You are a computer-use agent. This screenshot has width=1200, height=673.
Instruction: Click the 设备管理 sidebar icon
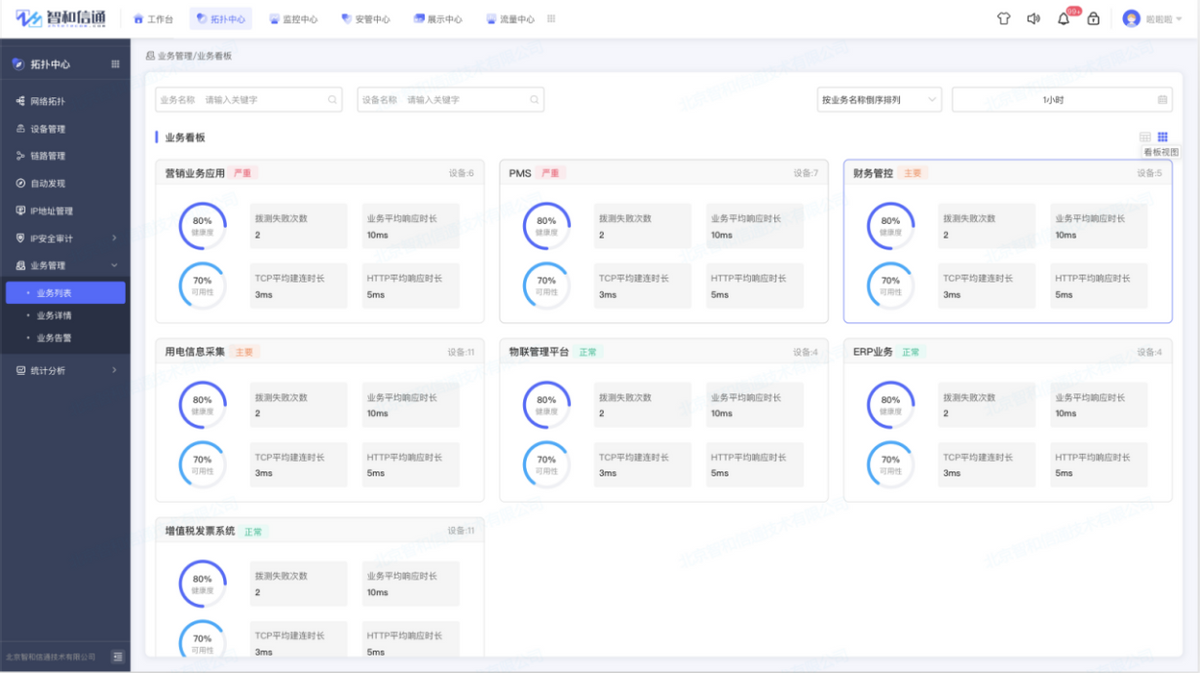pyautogui.click(x=20, y=129)
